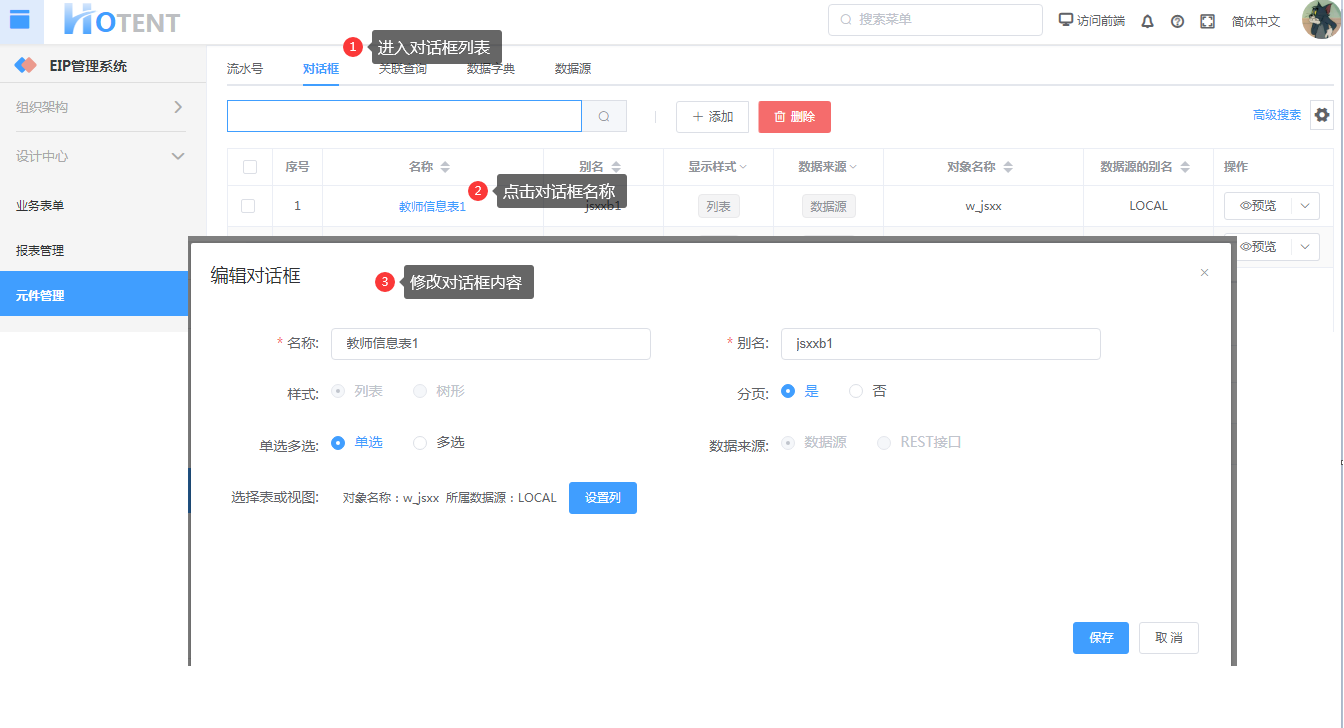Click the 设置列 button

603,498
